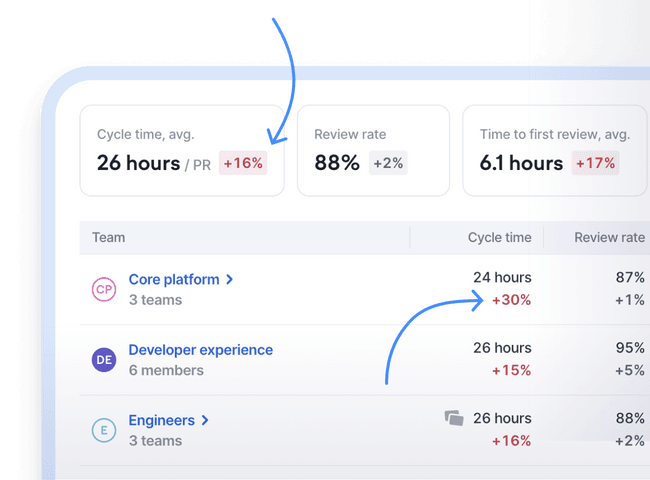Open the Engineers team link
650x480 pixels.
pyautogui.click(x=161, y=421)
